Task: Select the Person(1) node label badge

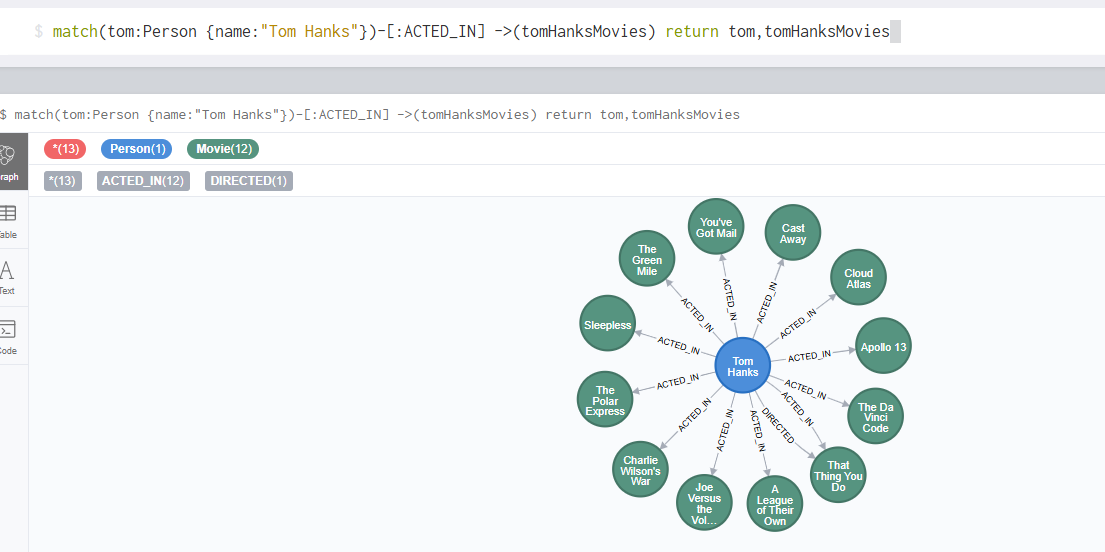Action: click(x=137, y=149)
